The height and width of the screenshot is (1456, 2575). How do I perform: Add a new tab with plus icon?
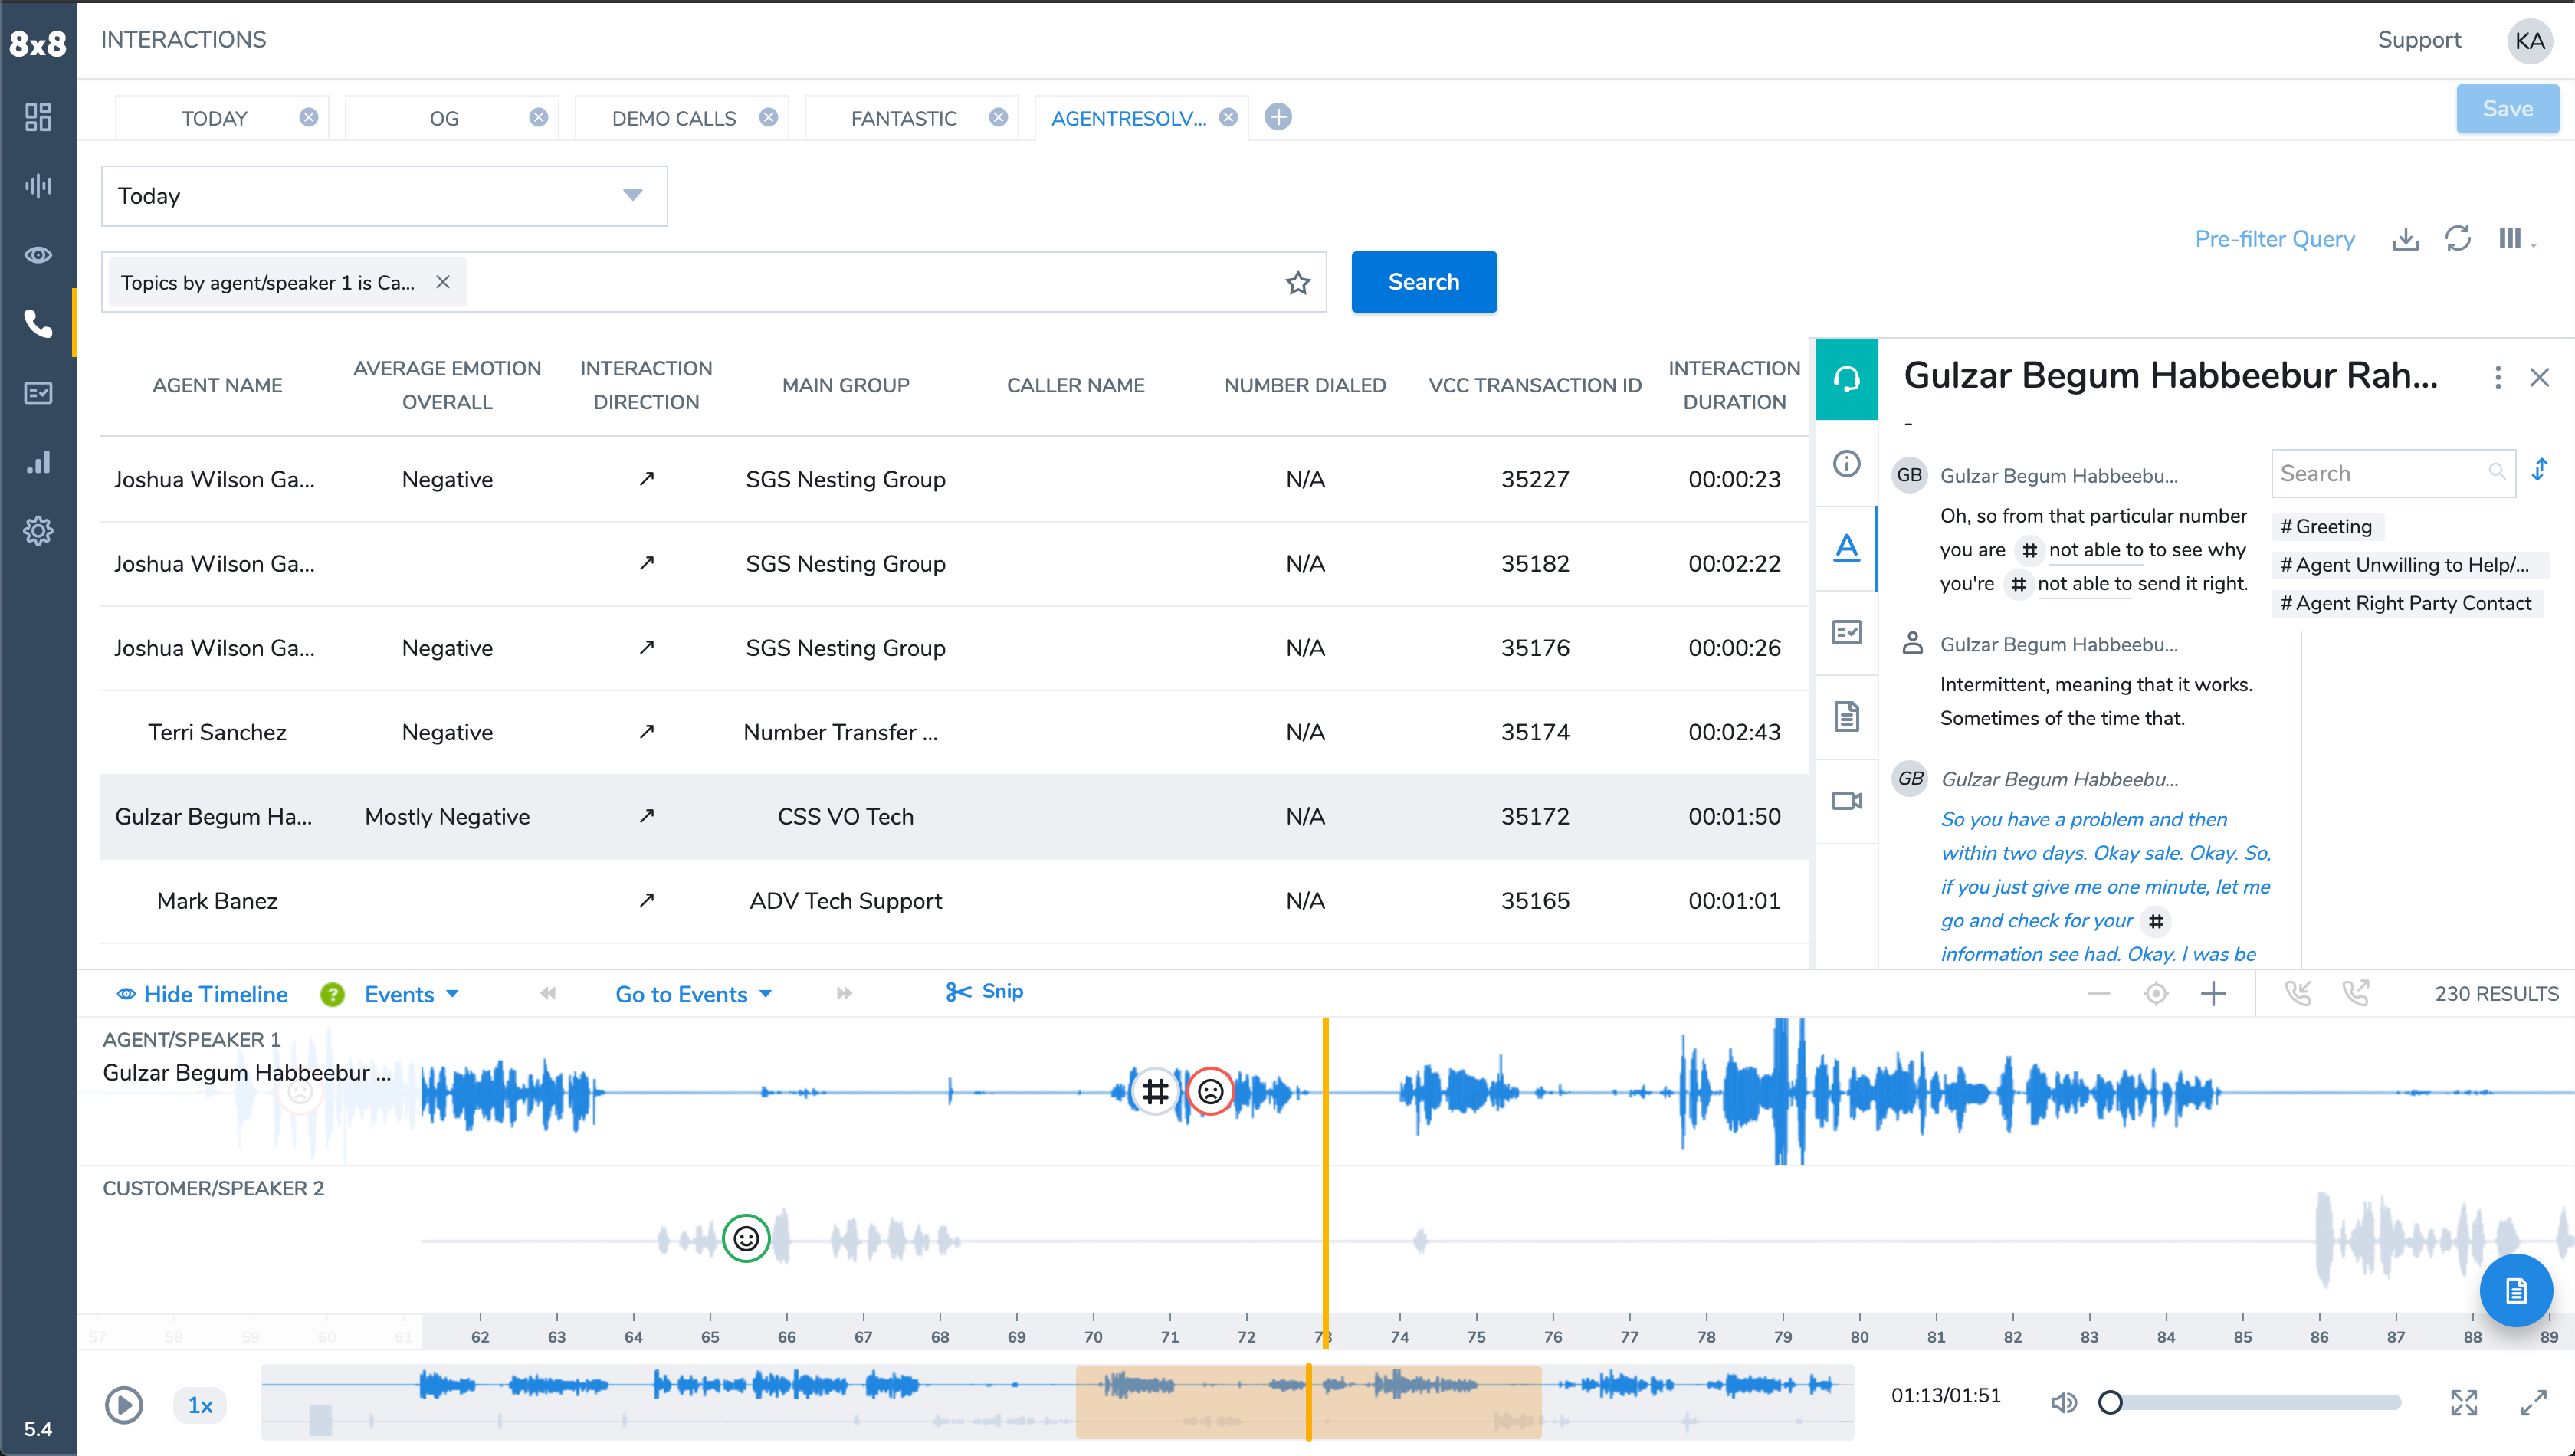click(x=1277, y=117)
